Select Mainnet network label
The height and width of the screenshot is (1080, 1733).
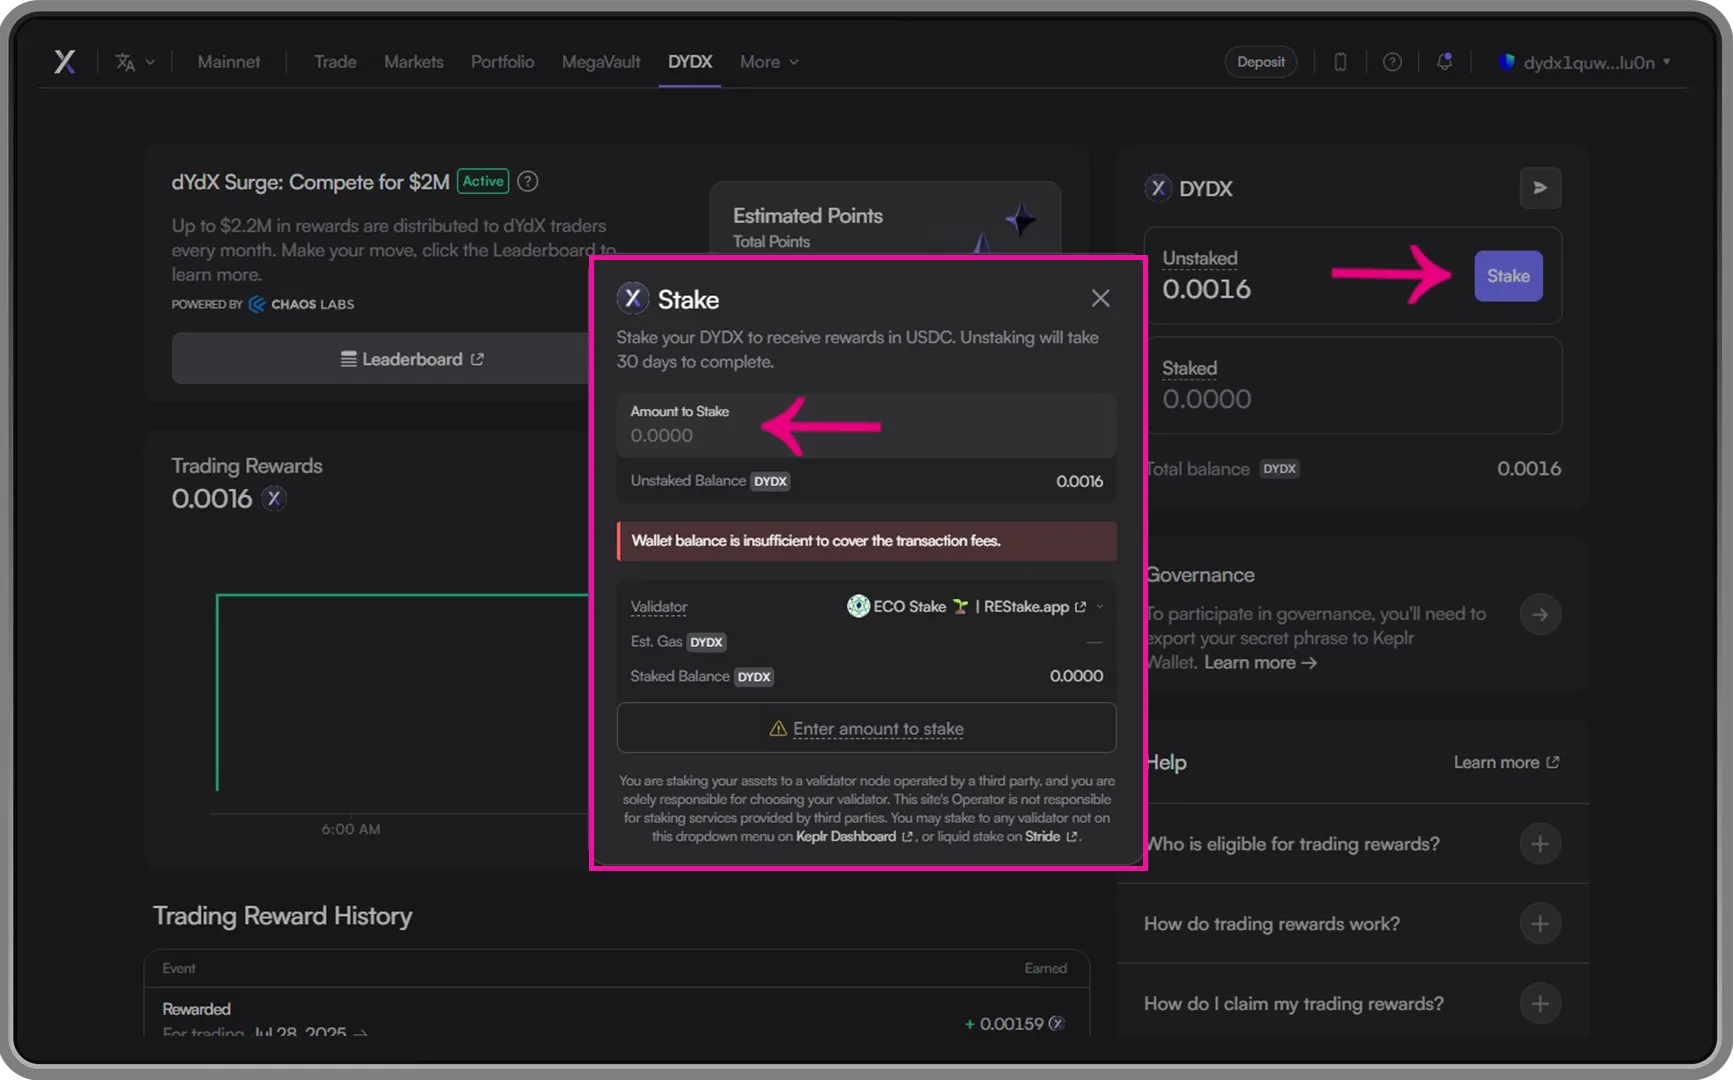[228, 62]
